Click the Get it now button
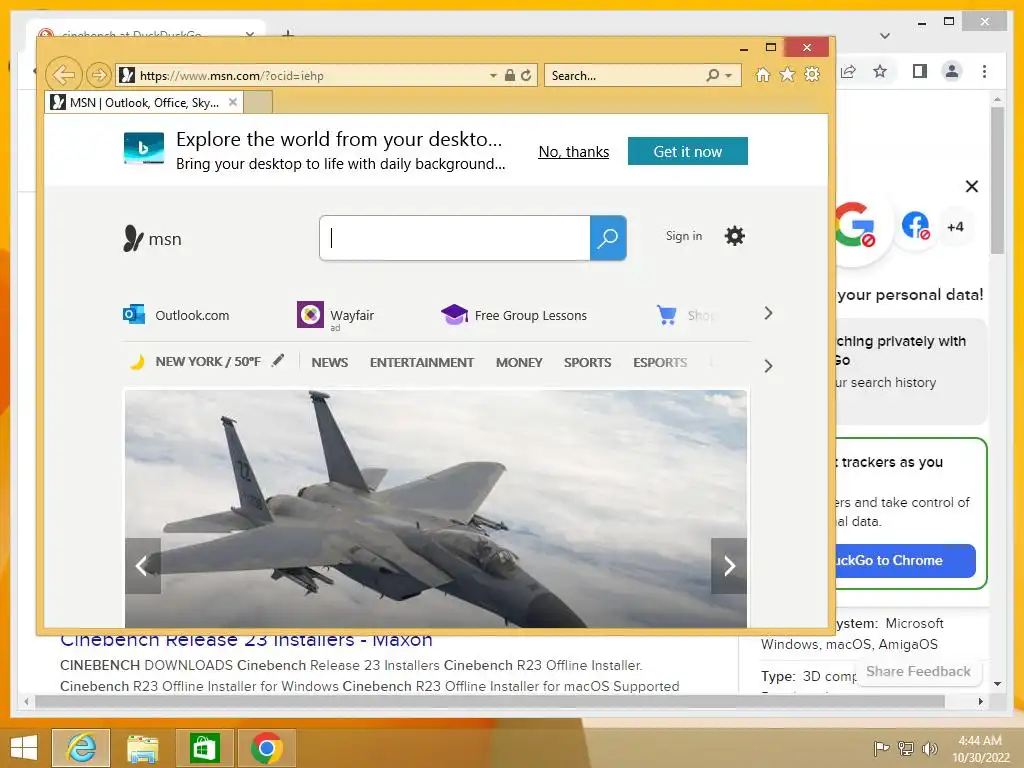Viewport: 1024px width, 768px height. 688,152
